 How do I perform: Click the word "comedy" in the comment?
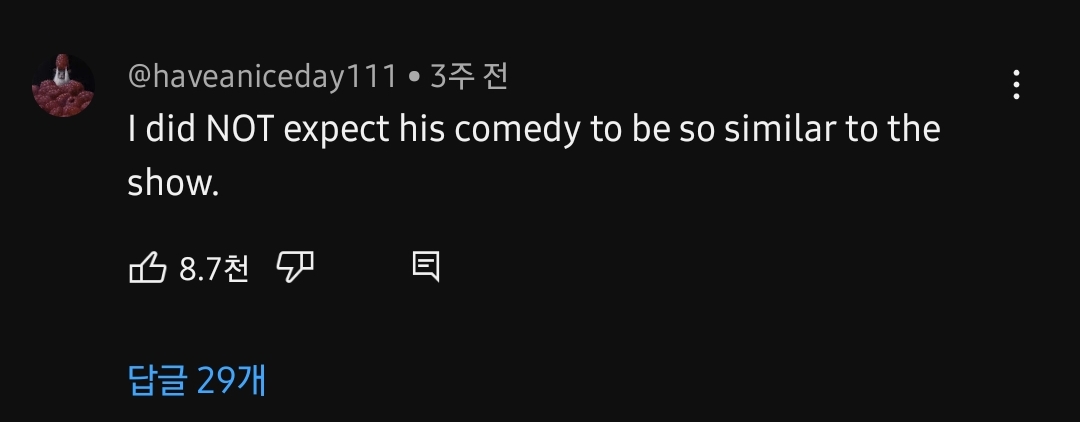click(510, 130)
